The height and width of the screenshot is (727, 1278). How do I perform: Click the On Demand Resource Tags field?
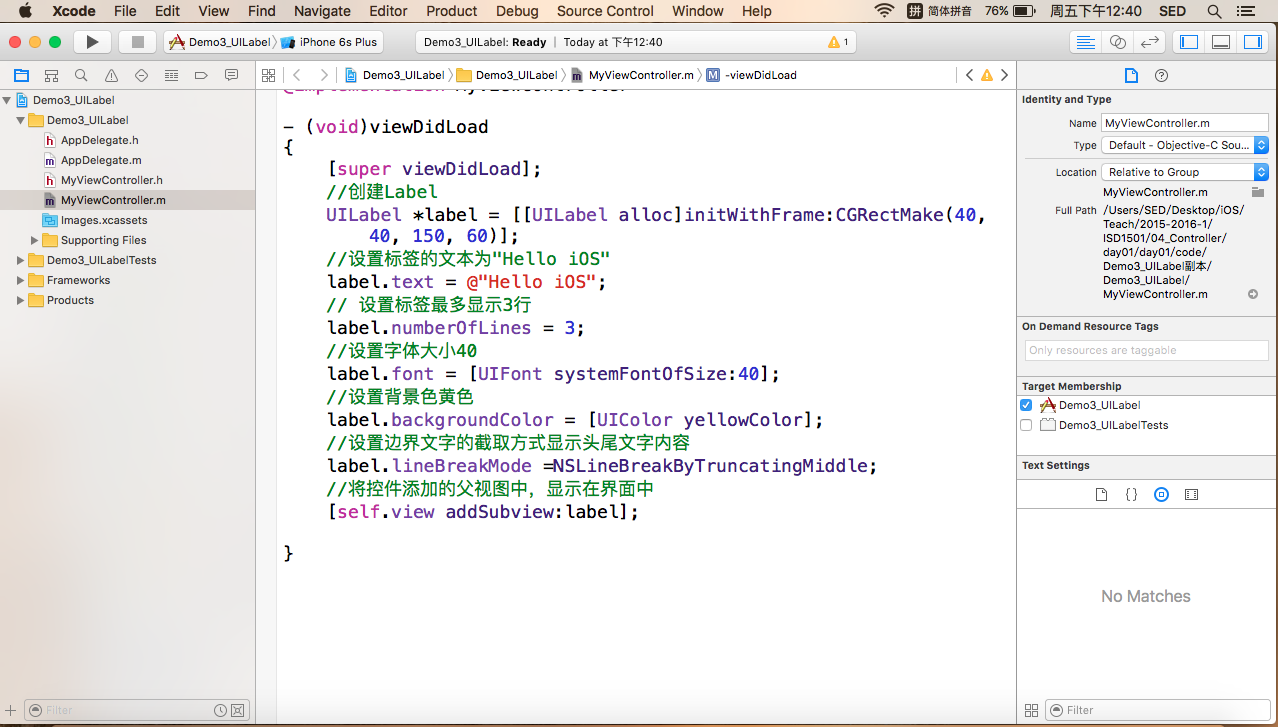pos(1147,350)
